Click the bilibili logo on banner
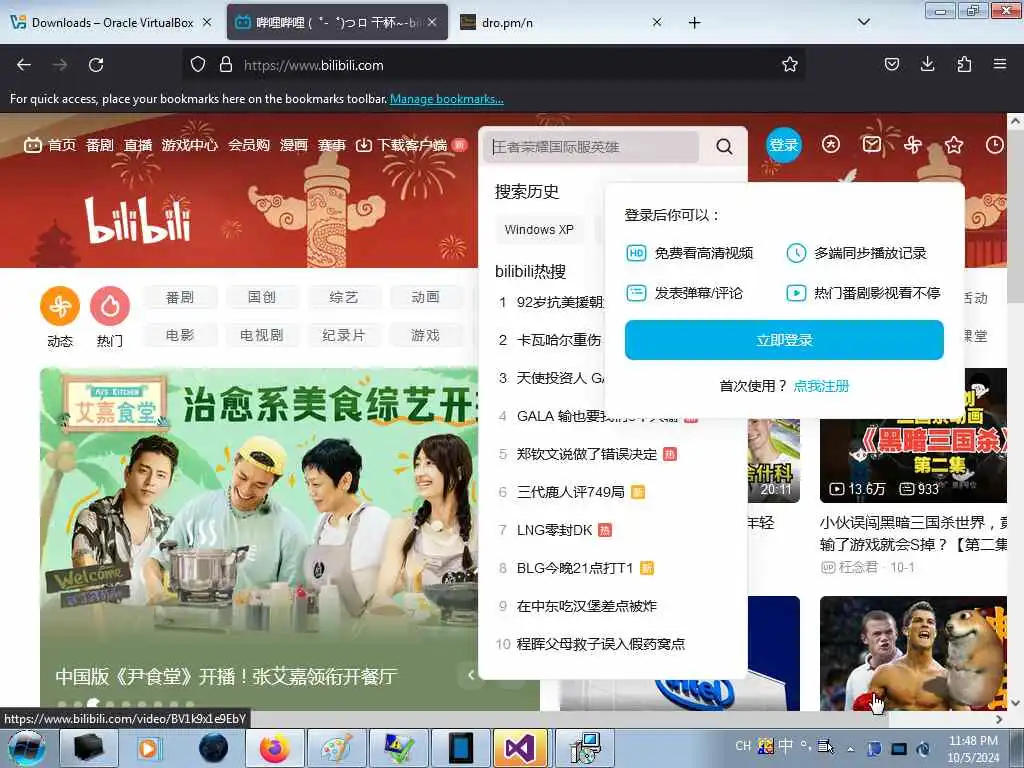Image resolution: width=1024 pixels, height=768 pixels. tap(138, 221)
